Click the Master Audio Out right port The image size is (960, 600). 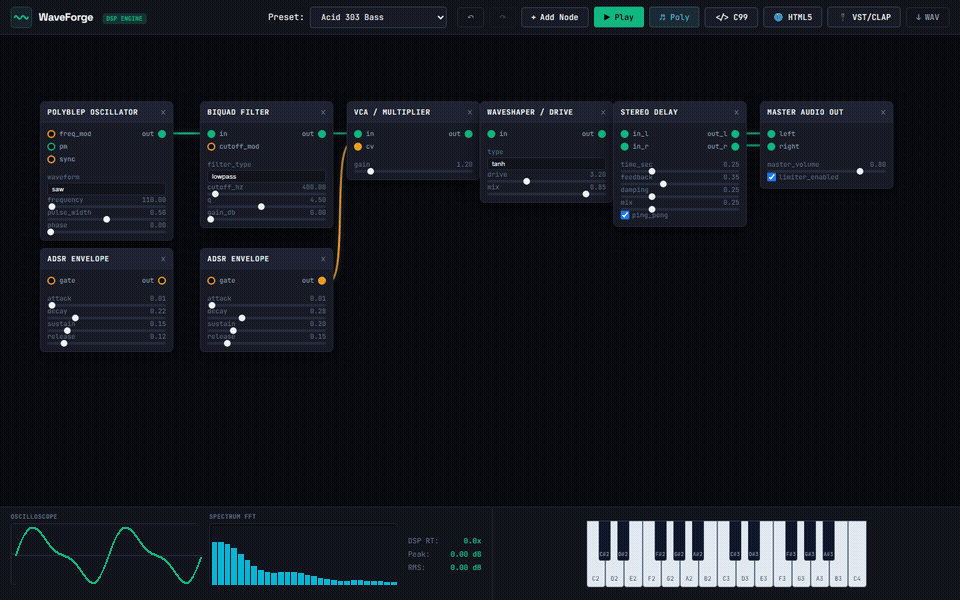[771, 147]
